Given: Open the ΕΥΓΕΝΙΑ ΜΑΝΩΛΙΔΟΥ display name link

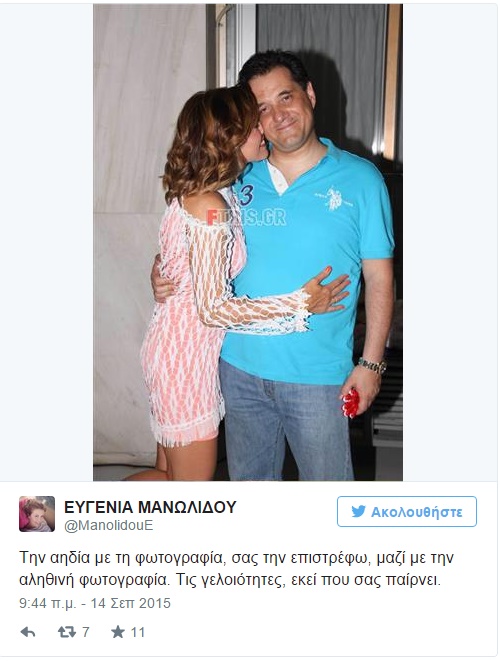Looking at the screenshot, I should pyautogui.click(x=151, y=507).
